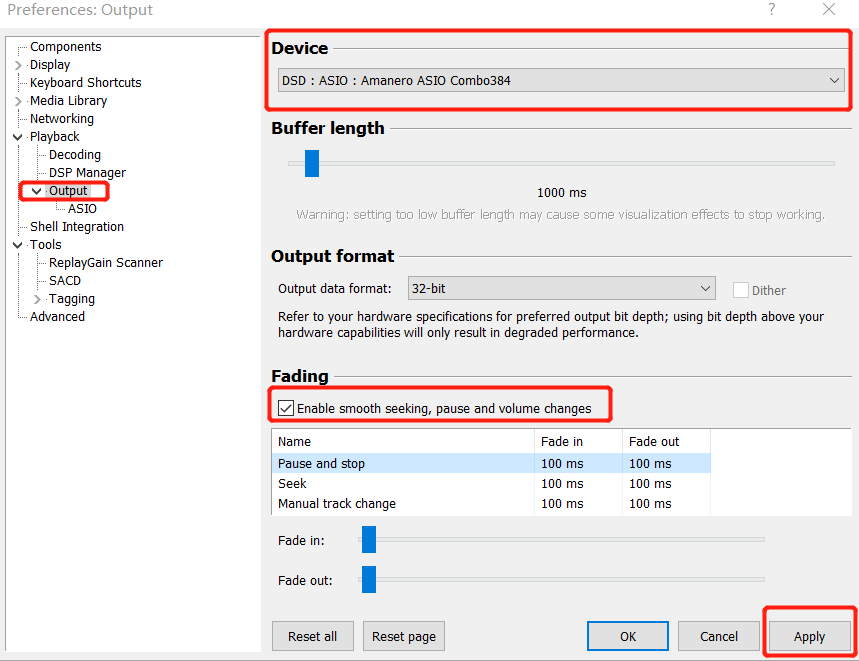Toggle the Dither checkbox
Image resolution: width=859 pixels, height=661 pixels.
coord(741,290)
